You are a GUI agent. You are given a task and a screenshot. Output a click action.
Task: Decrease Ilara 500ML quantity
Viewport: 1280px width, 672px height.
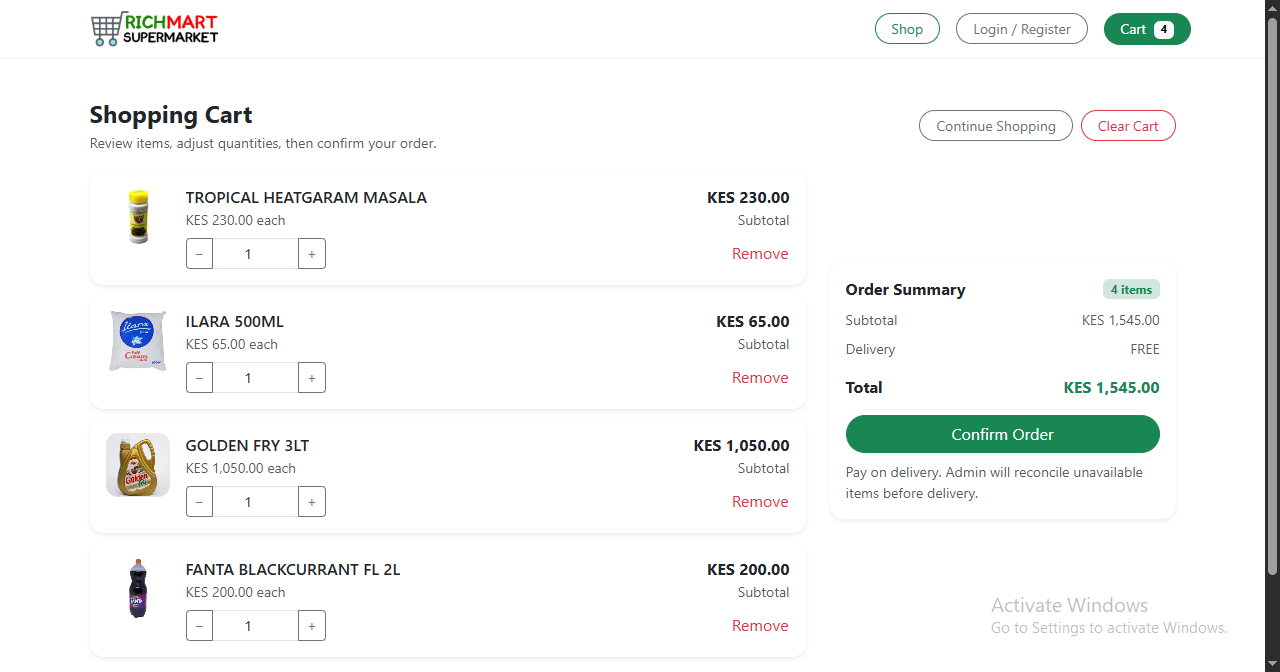click(x=199, y=378)
